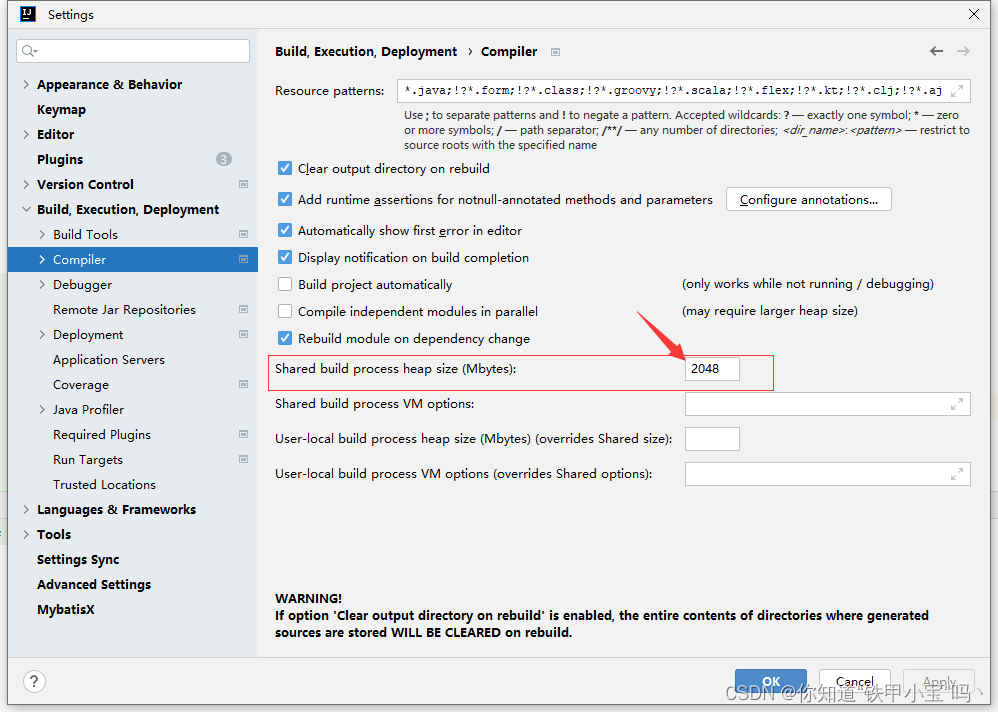The height and width of the screenshot is (712, 998).
Task: Expand the Tools section chevron
Action: tap(26, 534)
